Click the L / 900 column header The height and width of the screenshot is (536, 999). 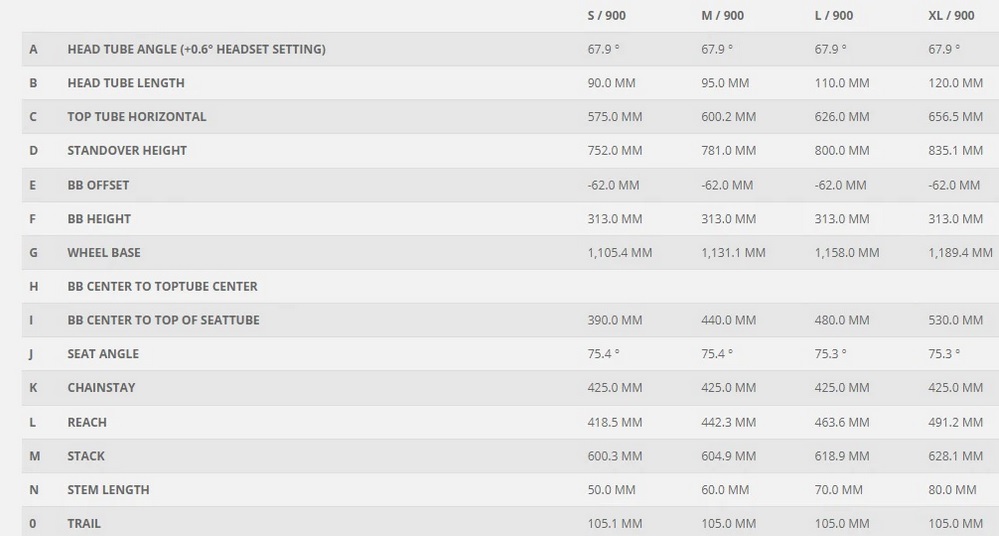[x=833, y=16]
